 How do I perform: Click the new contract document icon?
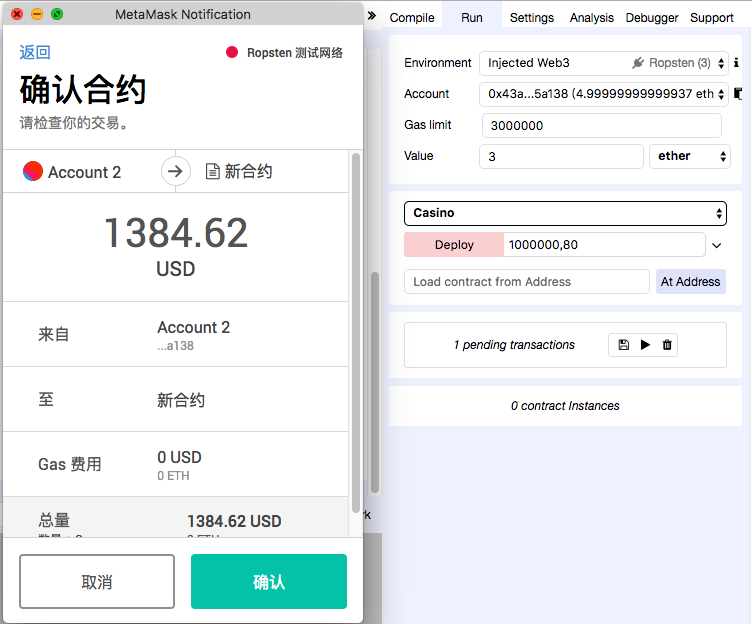212,171
